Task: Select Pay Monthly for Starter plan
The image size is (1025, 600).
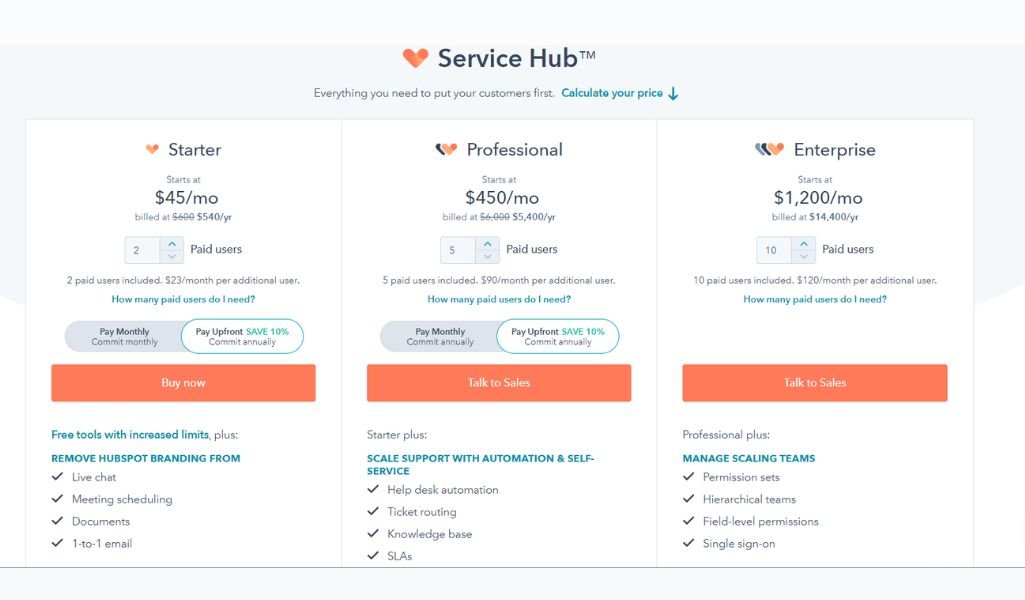Action: point(124,337)
